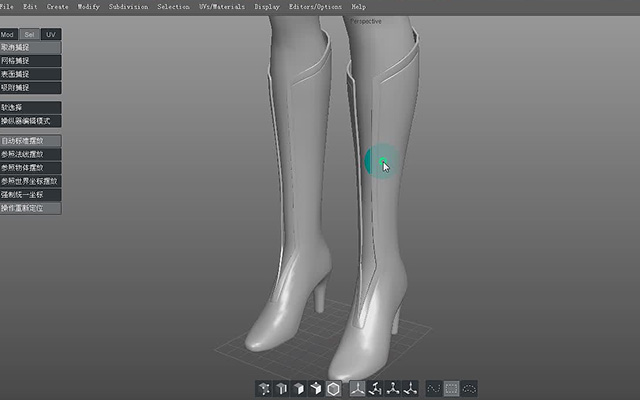Click the 表面捕捉 surface snap button
Viewport: 640px width, 400px height.
[x=31, y=74]
